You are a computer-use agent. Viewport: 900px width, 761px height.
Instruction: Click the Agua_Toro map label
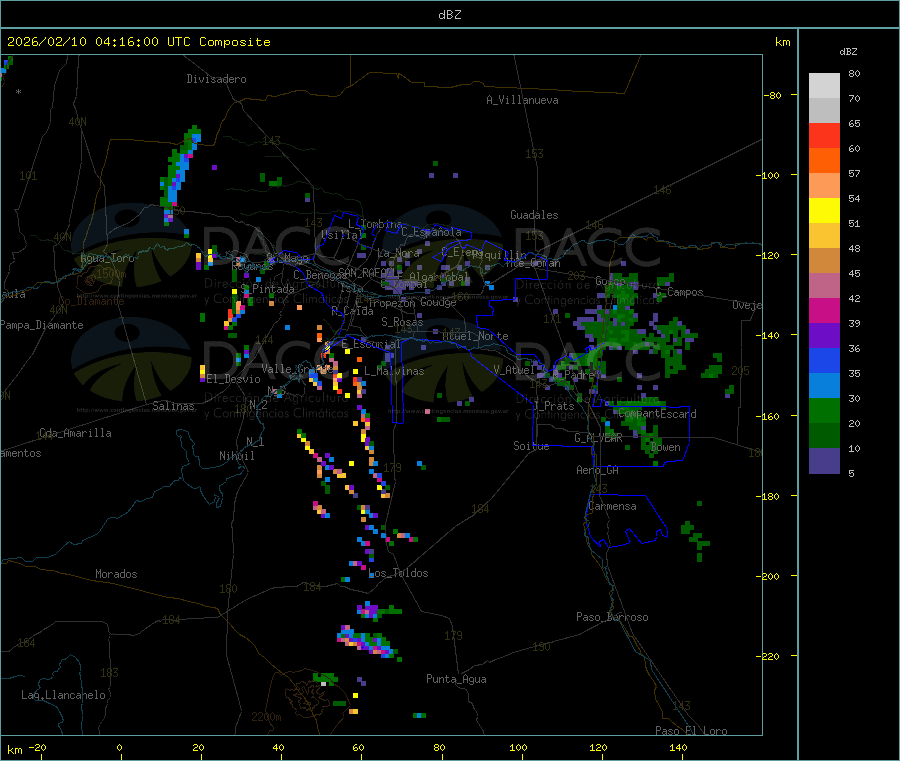click(107, 258)
